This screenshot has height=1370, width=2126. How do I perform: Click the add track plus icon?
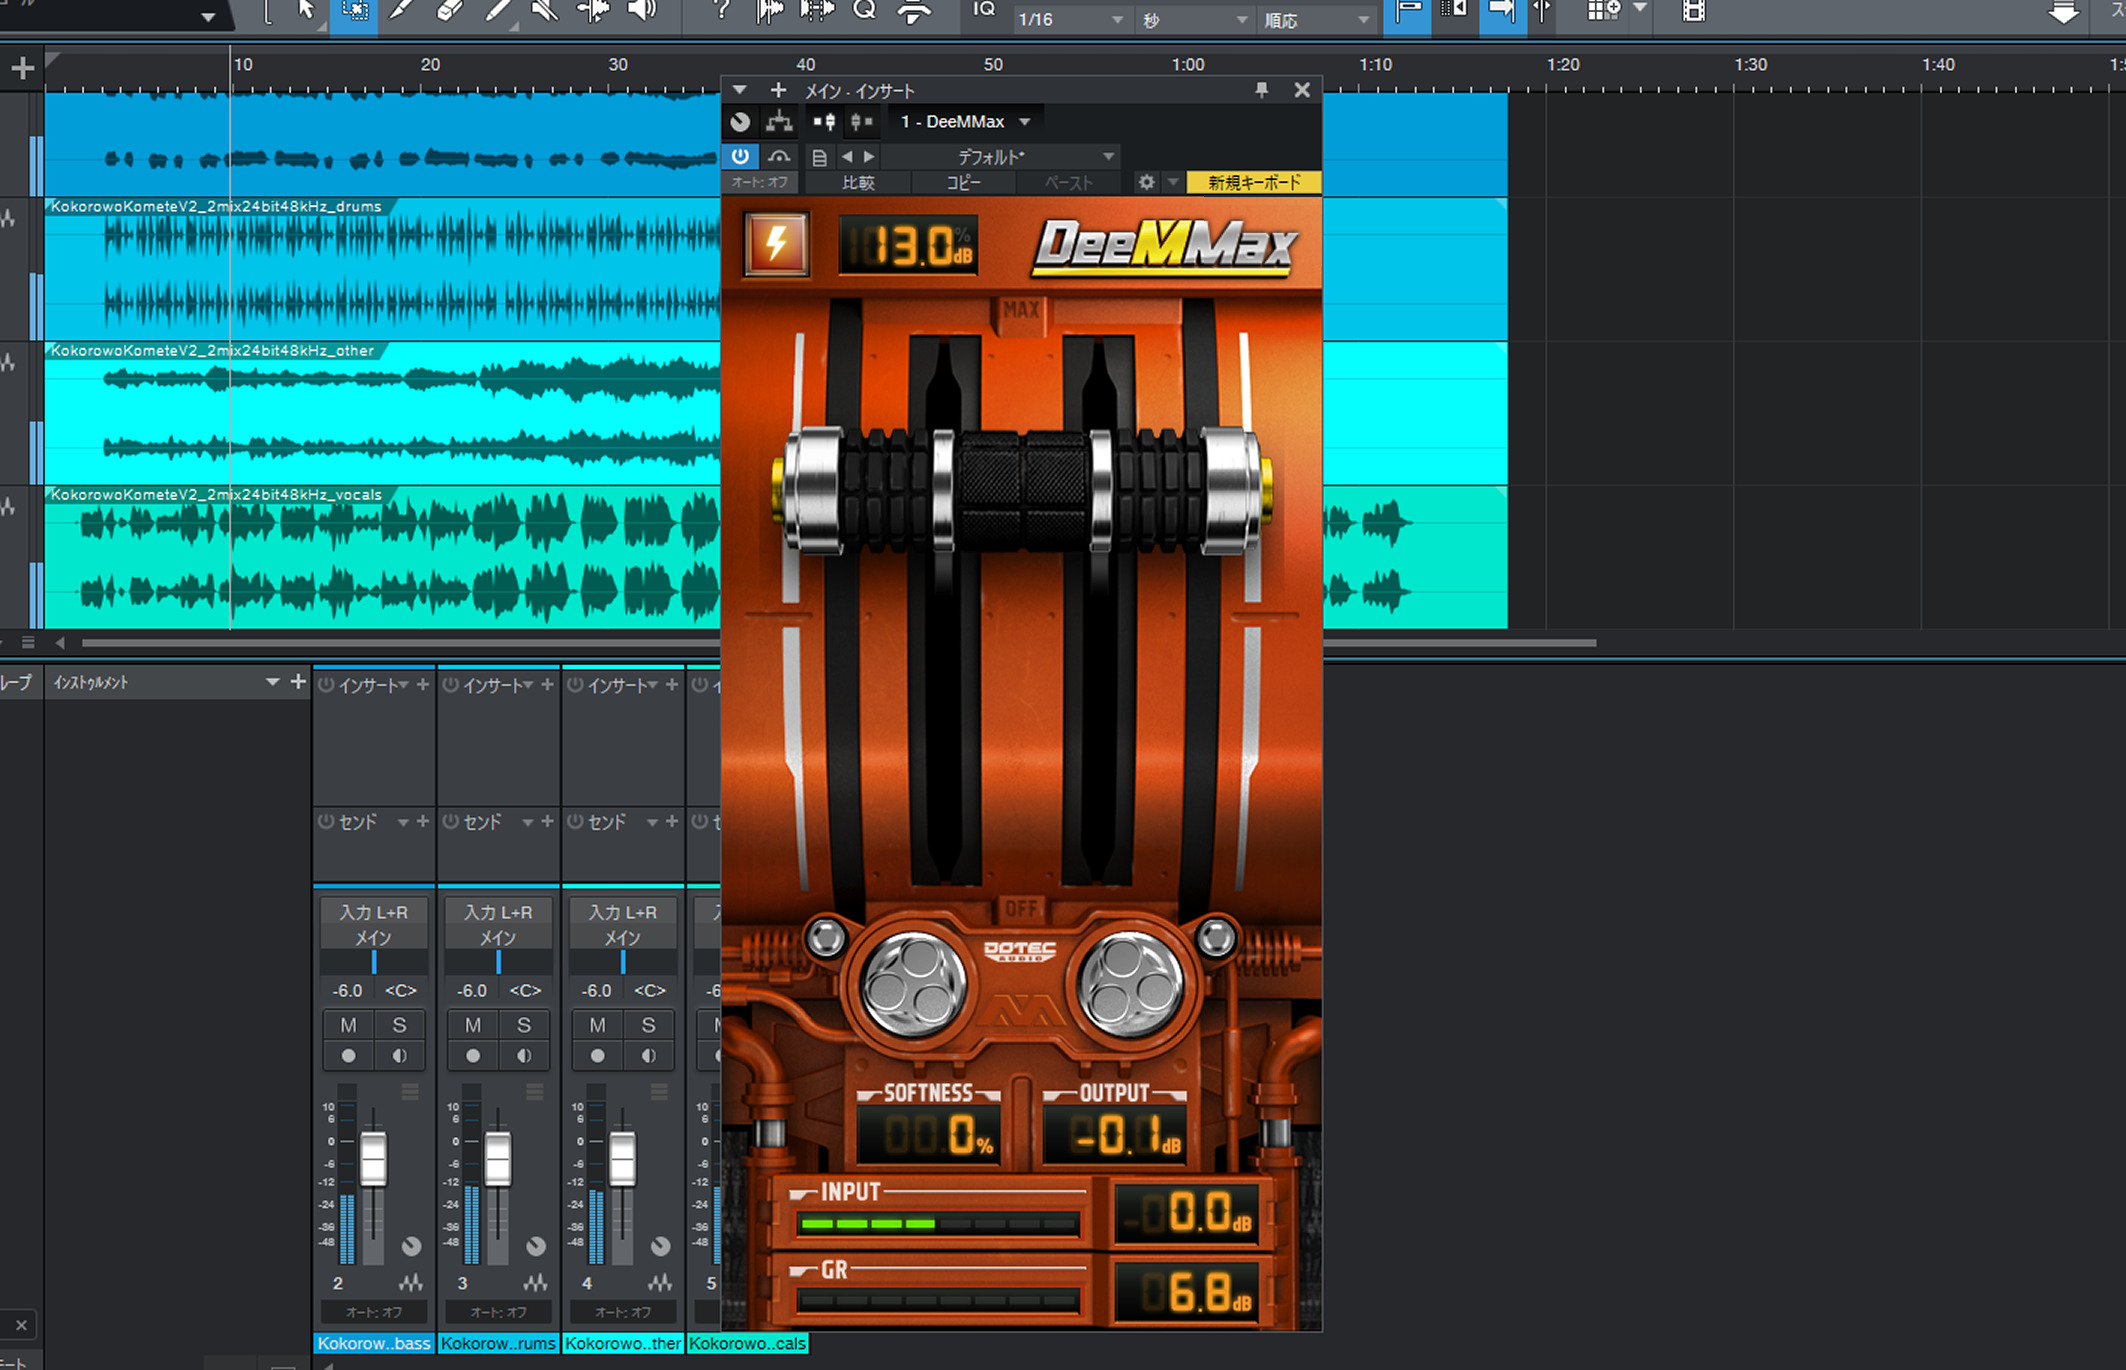[22, 68]
